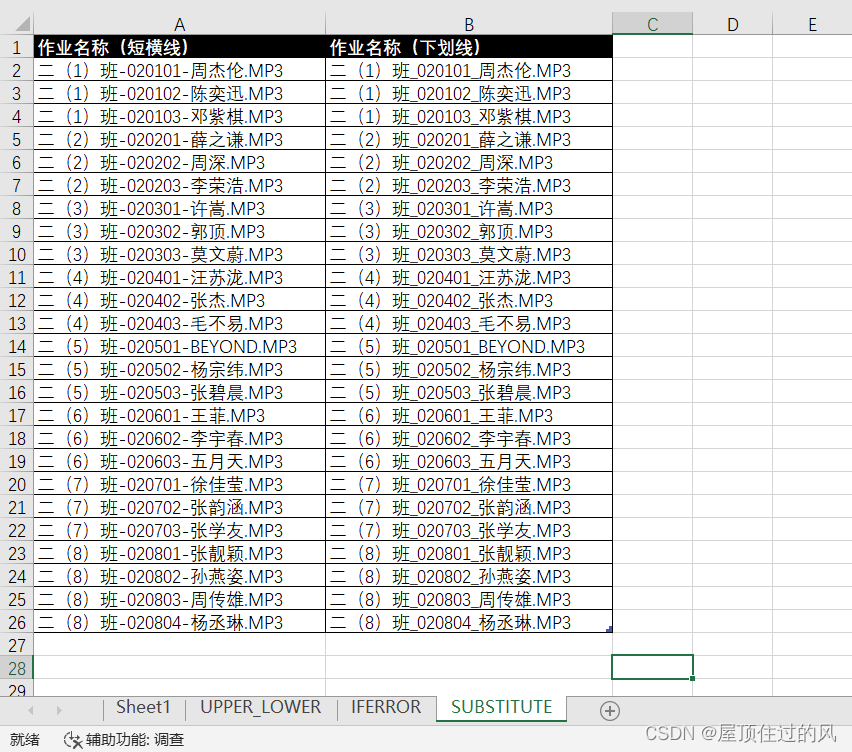Select cell 二（2）班-020203-李荣浩.MP3
This screenshot has width=852, height=752.
tap(180, 185)
